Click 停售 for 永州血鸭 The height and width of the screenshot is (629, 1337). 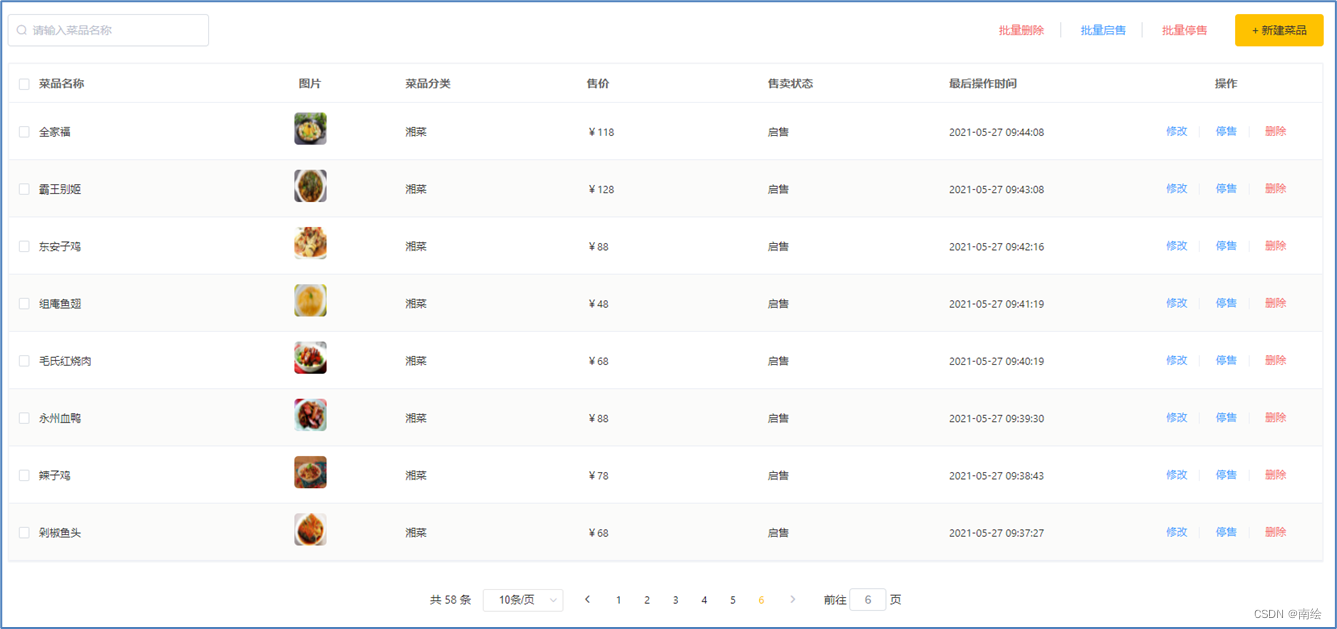click(x=1226, y=417)
